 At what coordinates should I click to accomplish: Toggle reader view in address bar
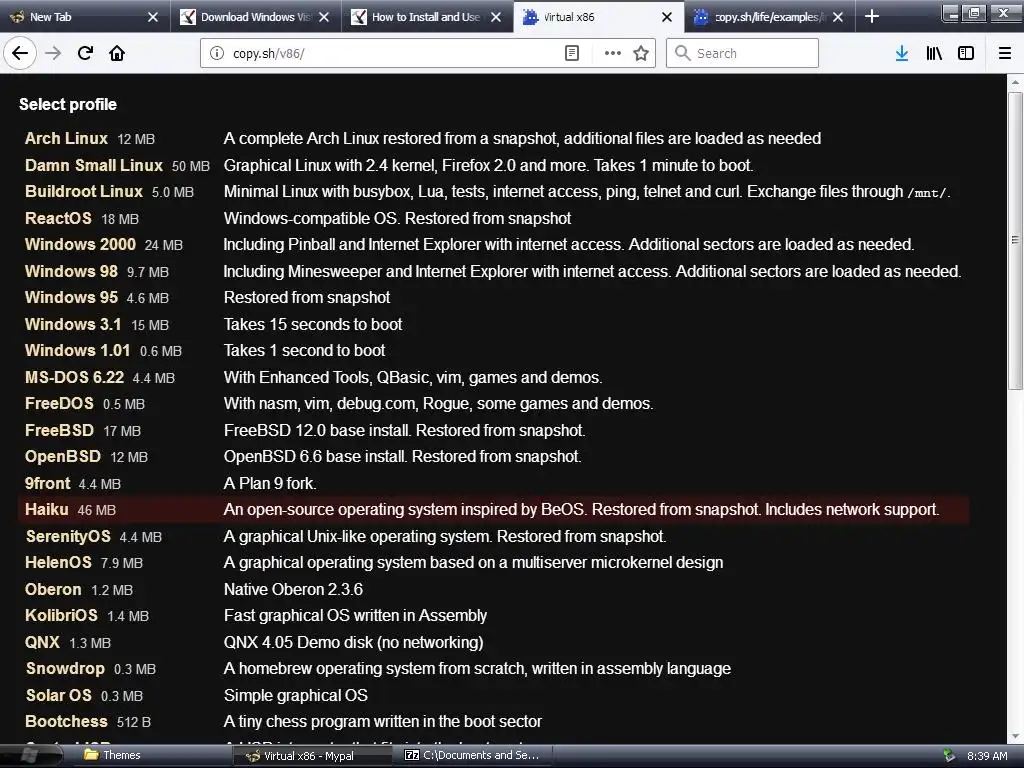click(571, 53)
